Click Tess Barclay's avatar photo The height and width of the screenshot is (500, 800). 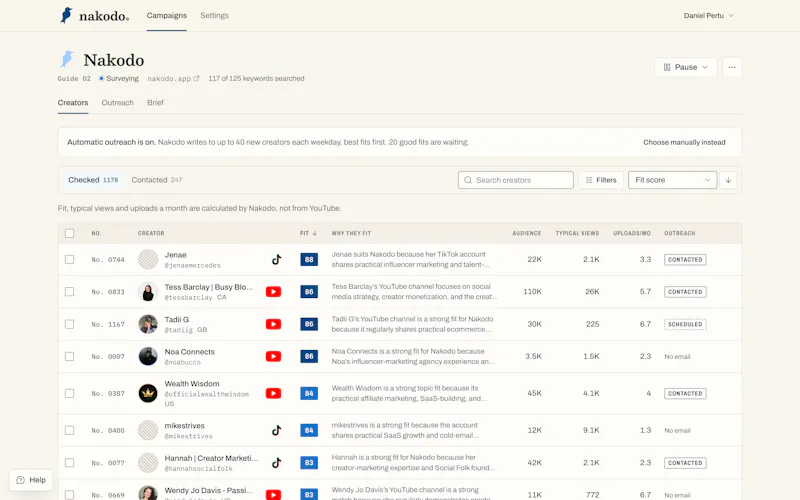pos(148,292)
